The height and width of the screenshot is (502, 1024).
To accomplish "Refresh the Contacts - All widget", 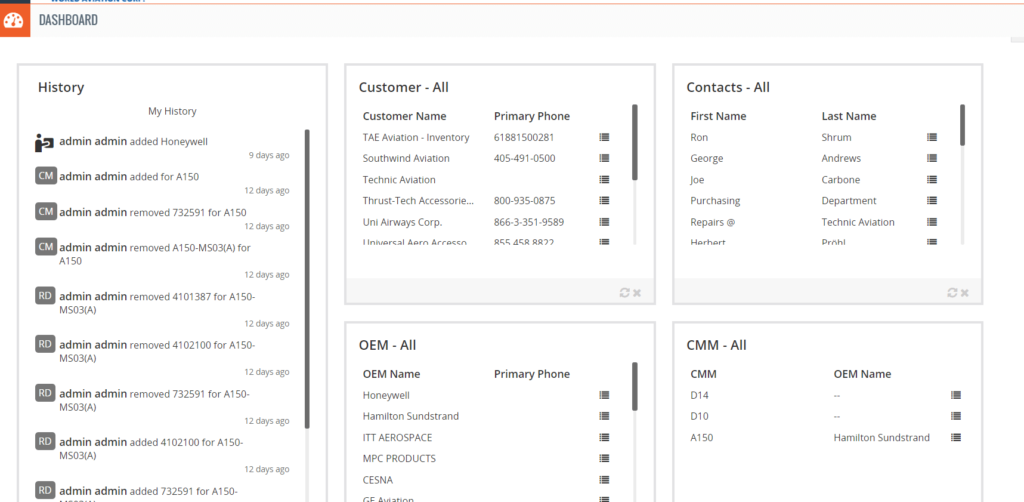I will click(952, 292).
